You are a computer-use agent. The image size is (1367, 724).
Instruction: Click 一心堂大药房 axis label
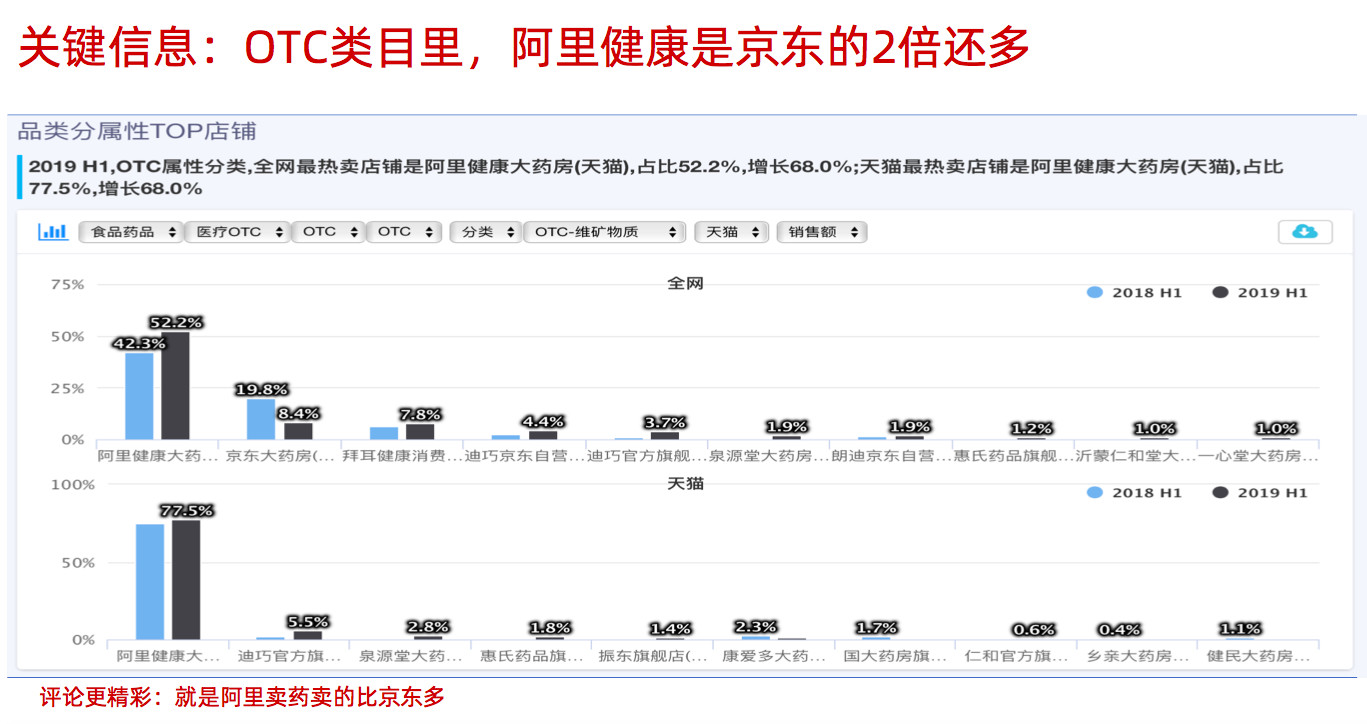click(x=1258, y=456)
